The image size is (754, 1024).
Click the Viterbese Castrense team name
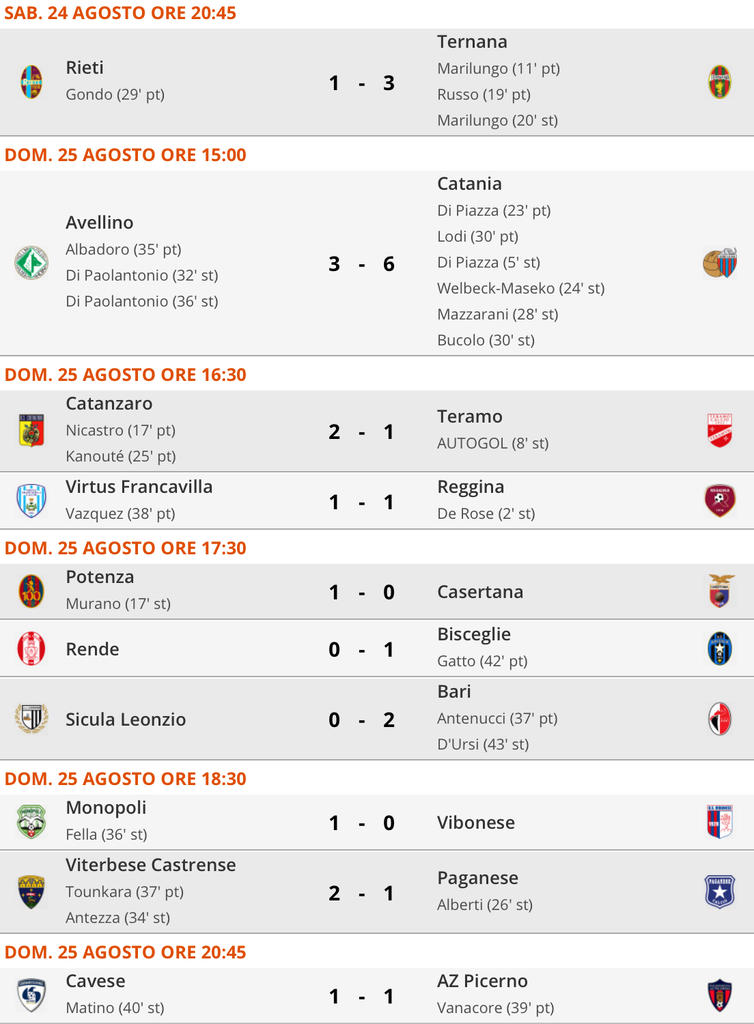coord(151,865)
